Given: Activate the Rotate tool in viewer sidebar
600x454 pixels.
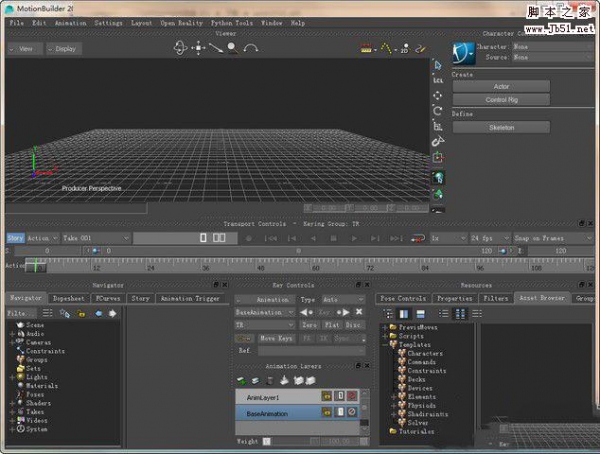Looking at the screenshot, I should tap(438, 111).
